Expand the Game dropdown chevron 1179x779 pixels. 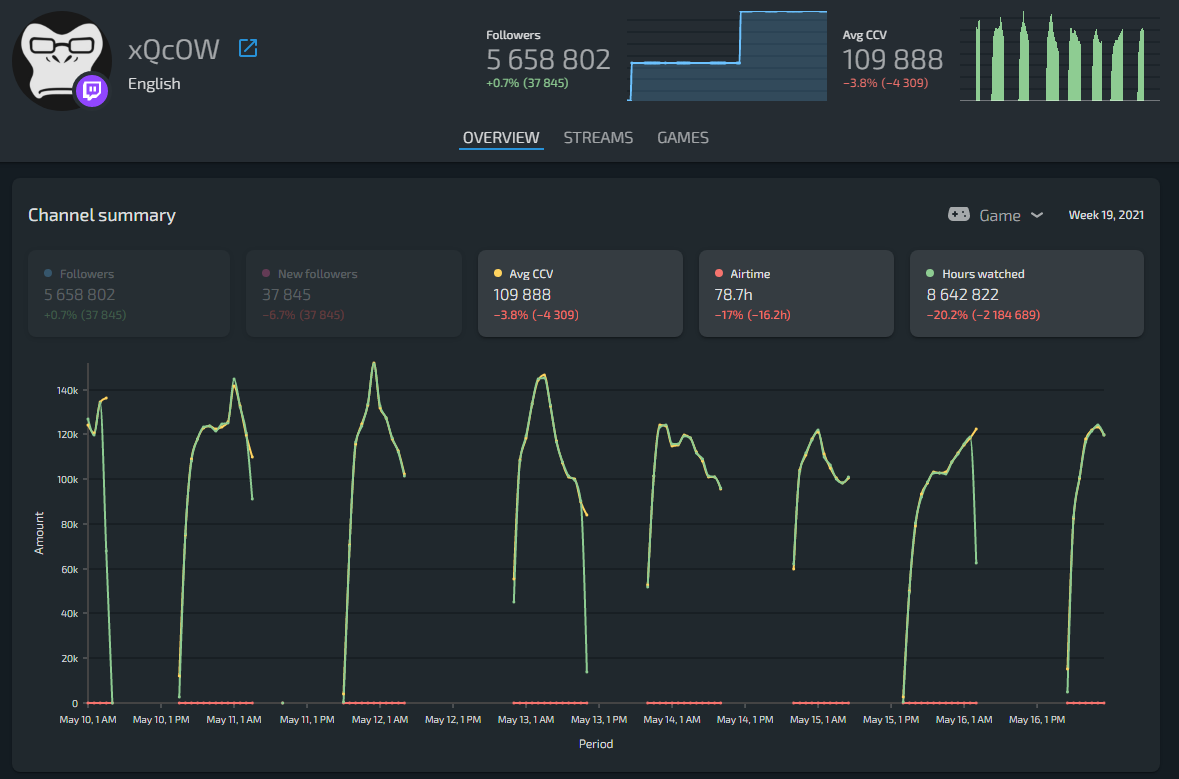(x=1036, y=215)
